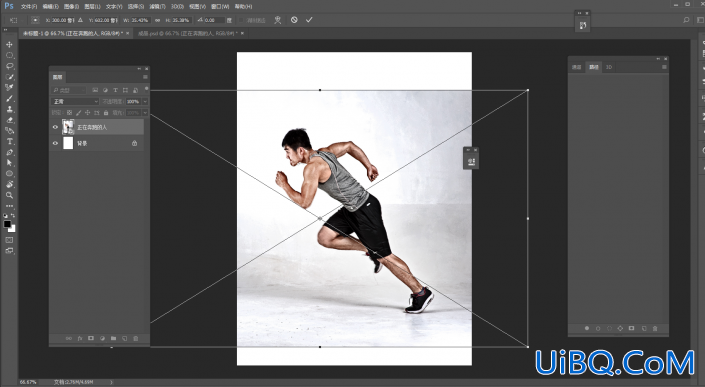Delete layer via trash icon in Layers panel
Image resolution: width=705 pixels, height=387 pixels.
coord(136,338)
